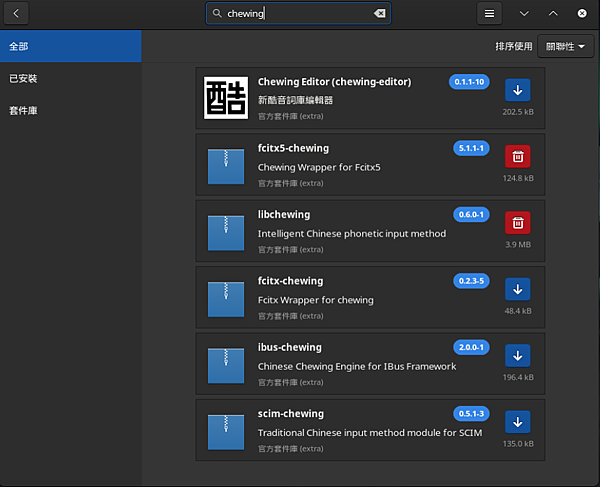600x487 pixels.
Task: Select the 全部 sidebar tab
Action: point(71,46)
